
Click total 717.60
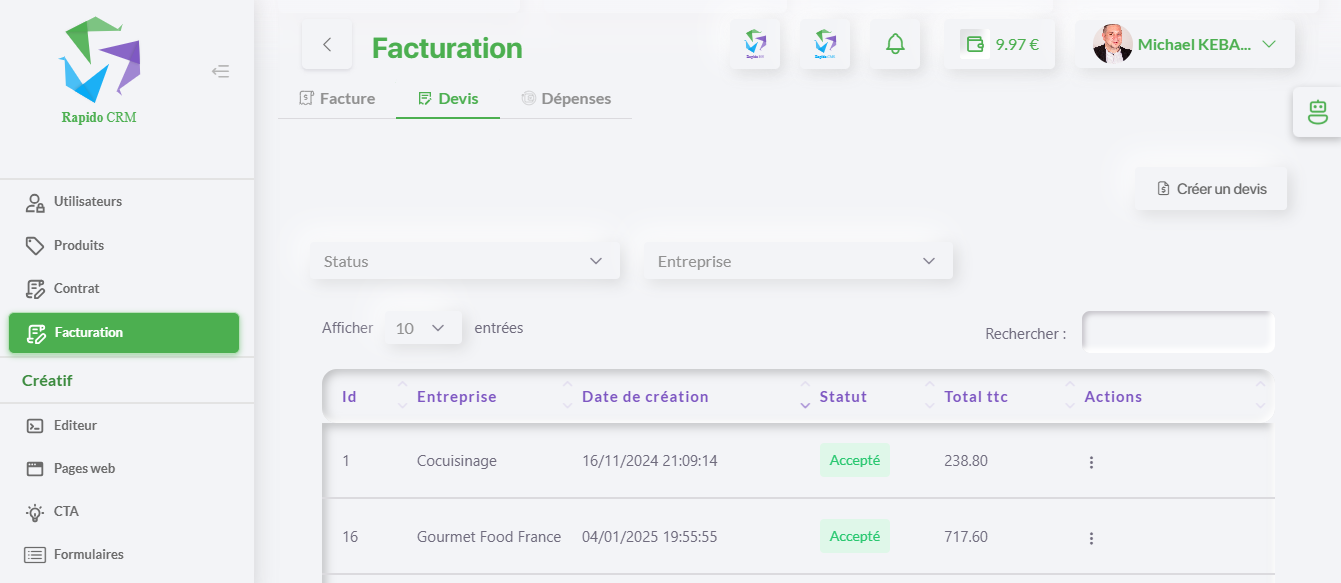click(x=966, y=537)
